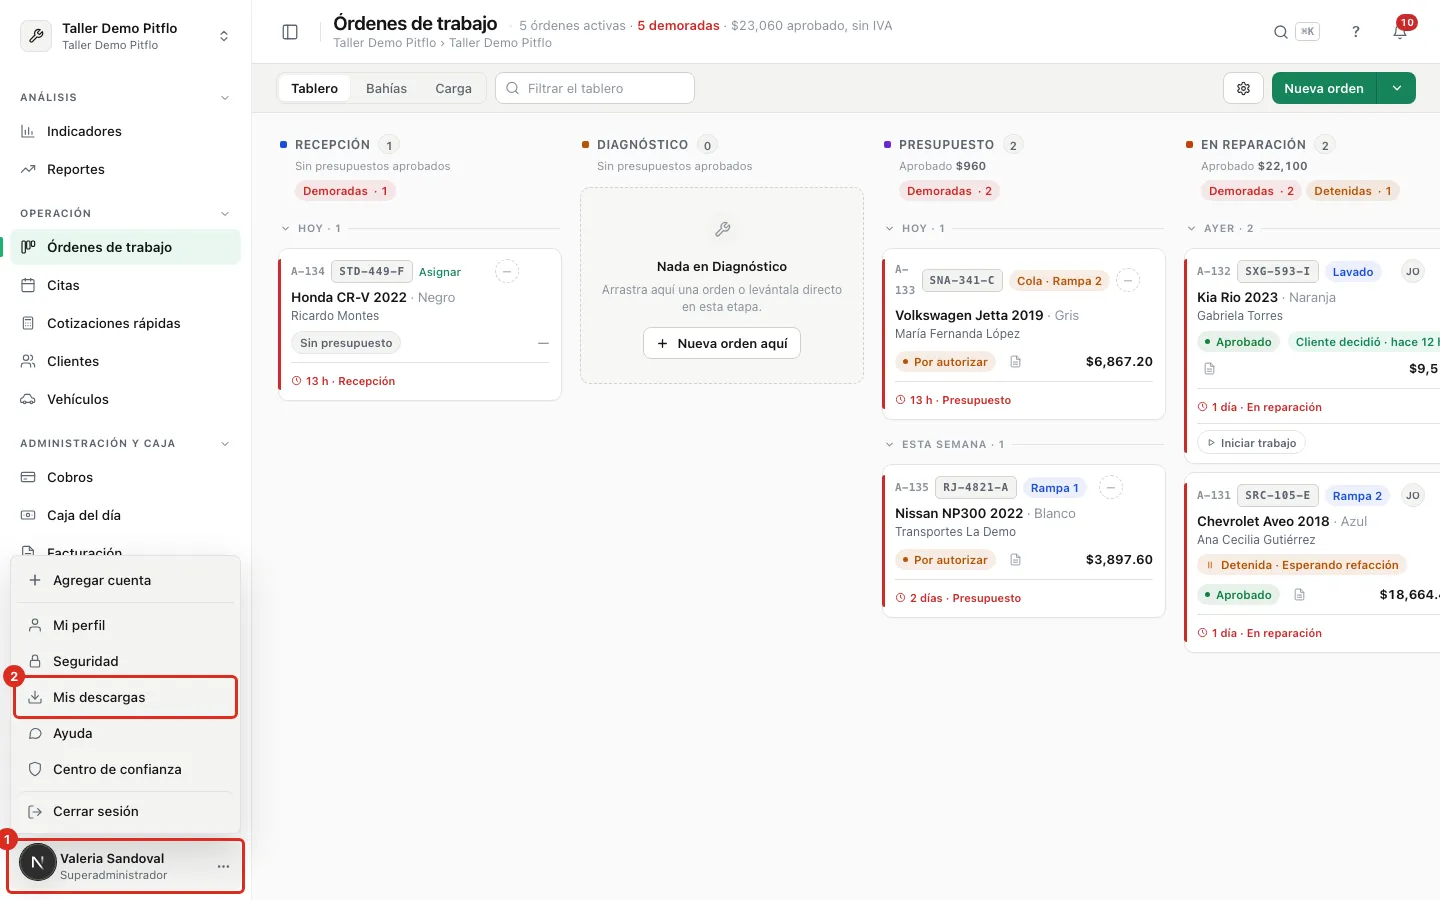Open Caja del día in sidebar
1440x900 pixels.
coord(125,515)
